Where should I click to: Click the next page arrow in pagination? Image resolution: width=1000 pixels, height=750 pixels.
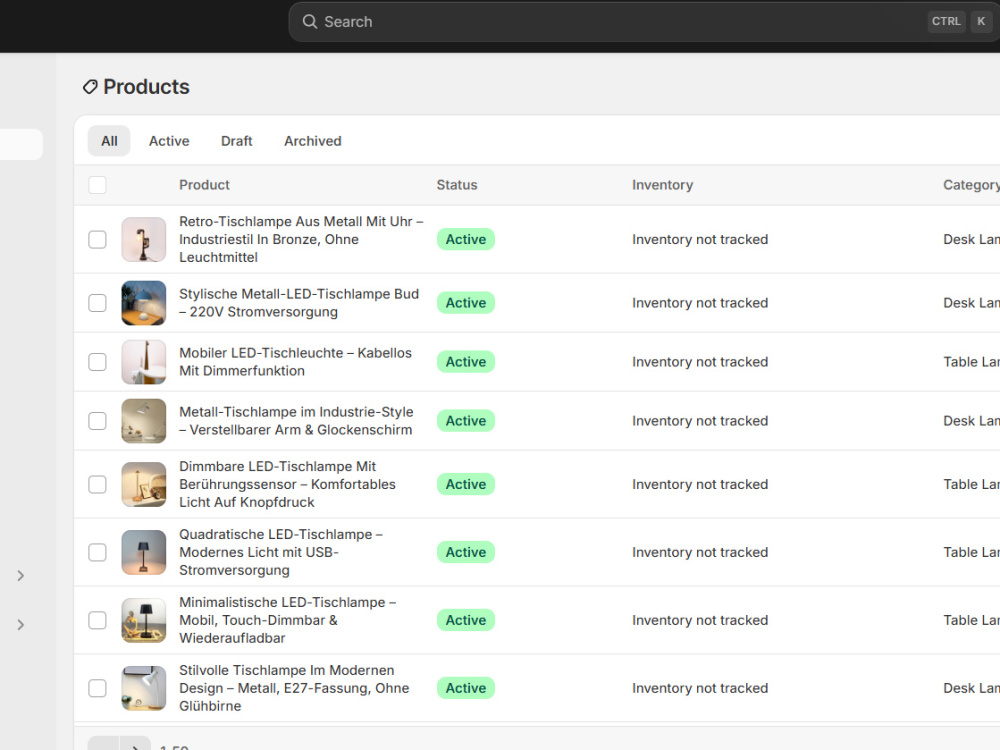pos(135,745)
